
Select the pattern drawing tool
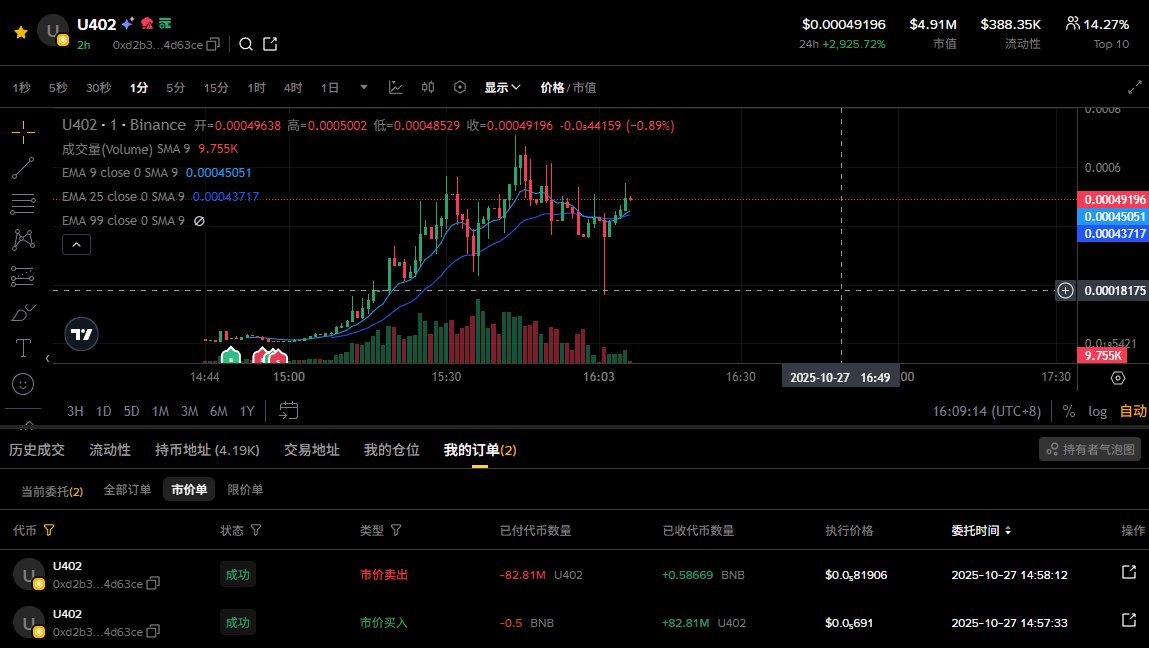pos(23,239)
